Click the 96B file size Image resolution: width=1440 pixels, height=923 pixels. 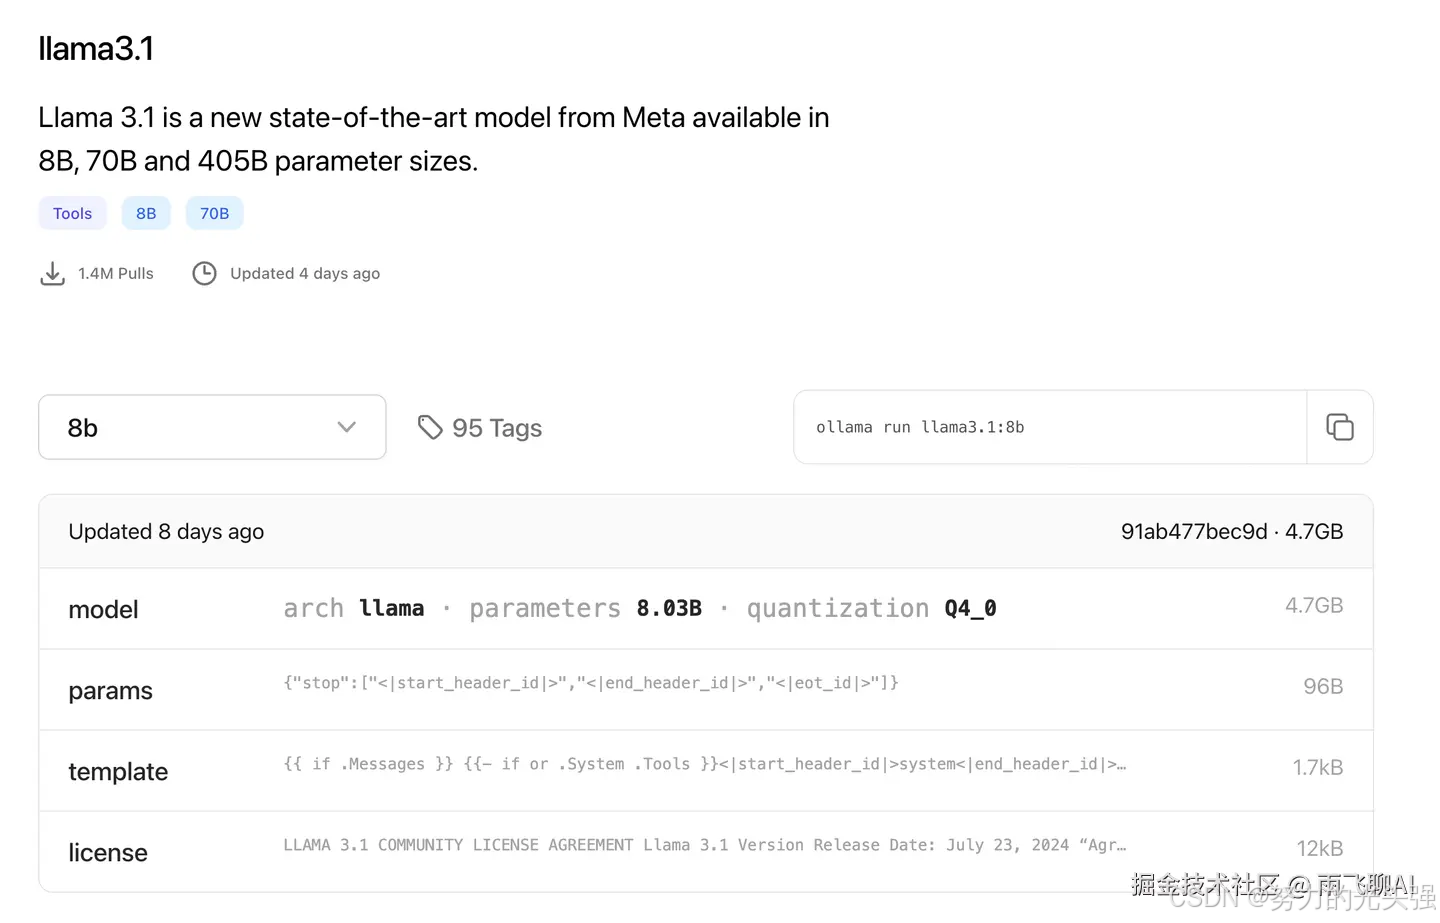point(1323,687)
